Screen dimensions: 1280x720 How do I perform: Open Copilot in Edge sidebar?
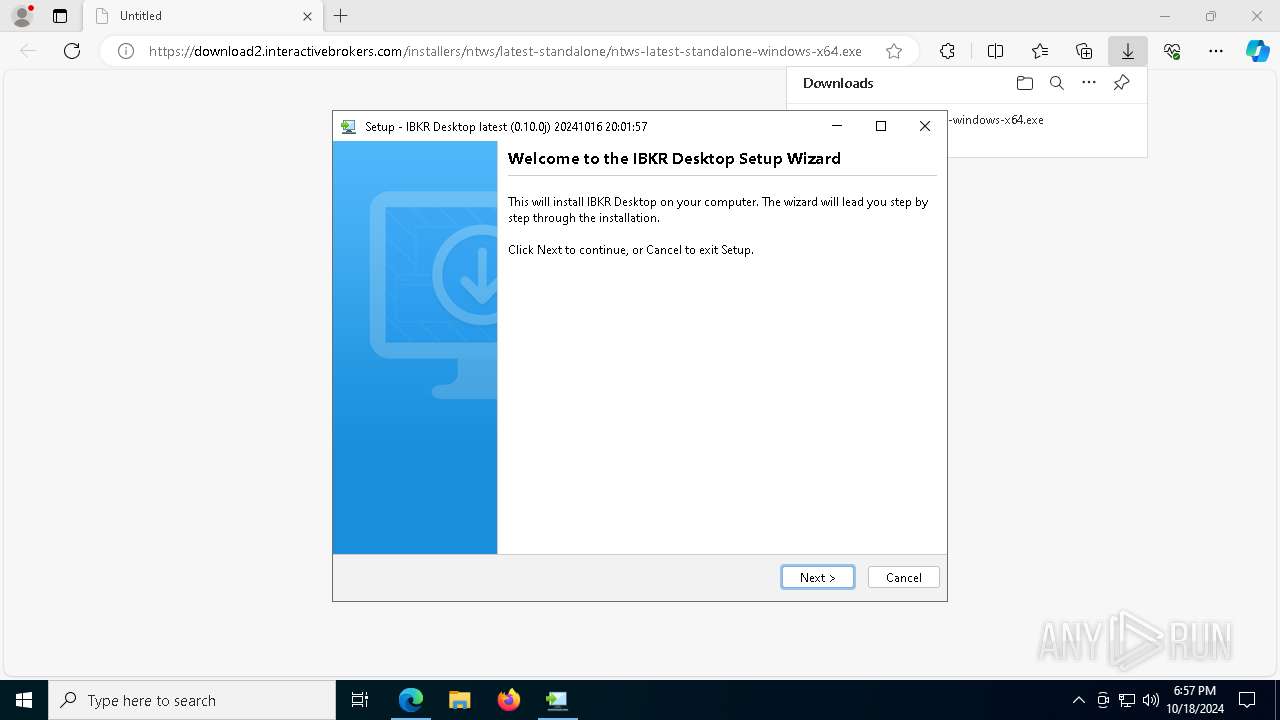click(1257, 51)
